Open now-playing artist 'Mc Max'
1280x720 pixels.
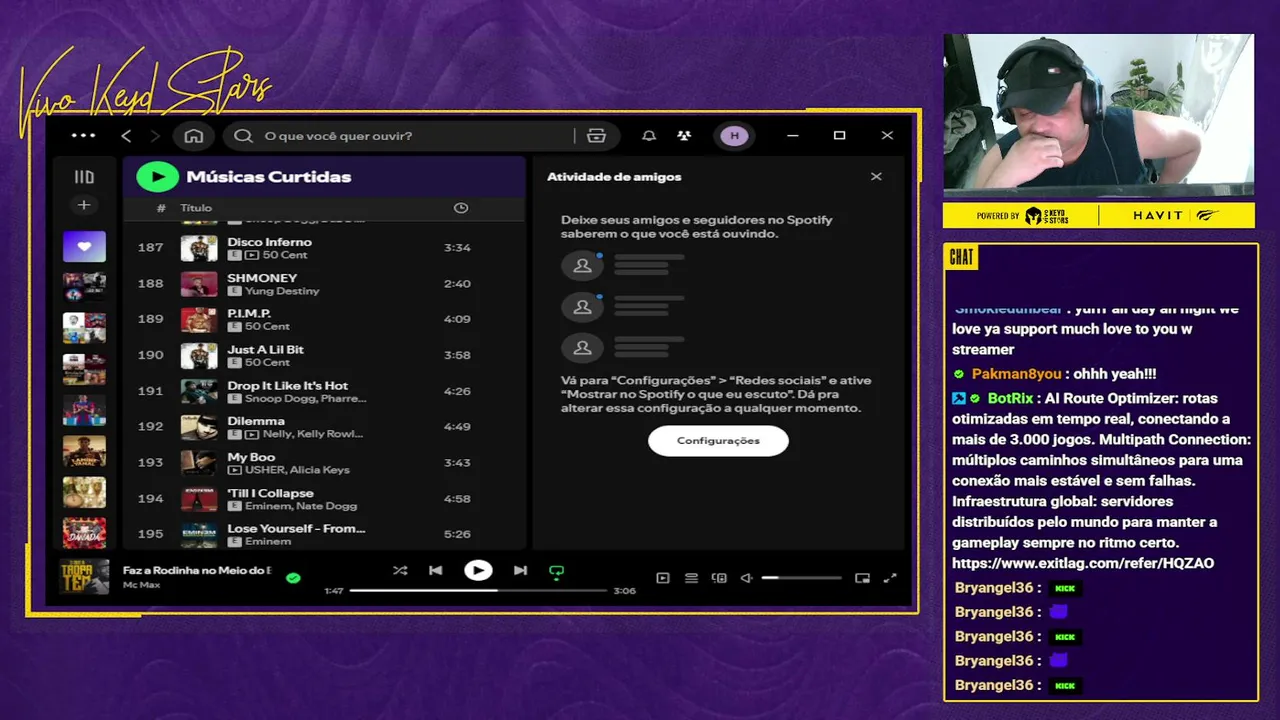[x=141, y=584]
